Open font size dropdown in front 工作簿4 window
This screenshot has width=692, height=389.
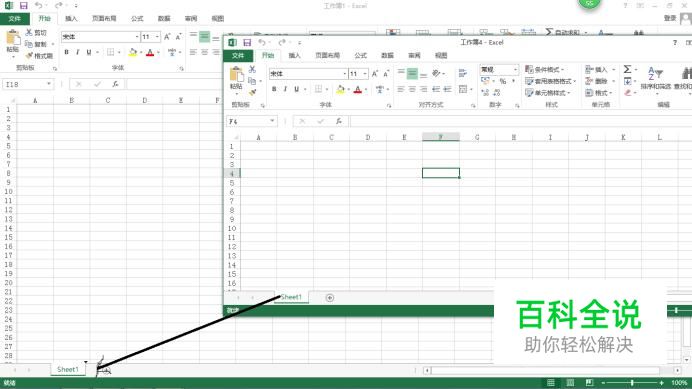coord(365,74)
